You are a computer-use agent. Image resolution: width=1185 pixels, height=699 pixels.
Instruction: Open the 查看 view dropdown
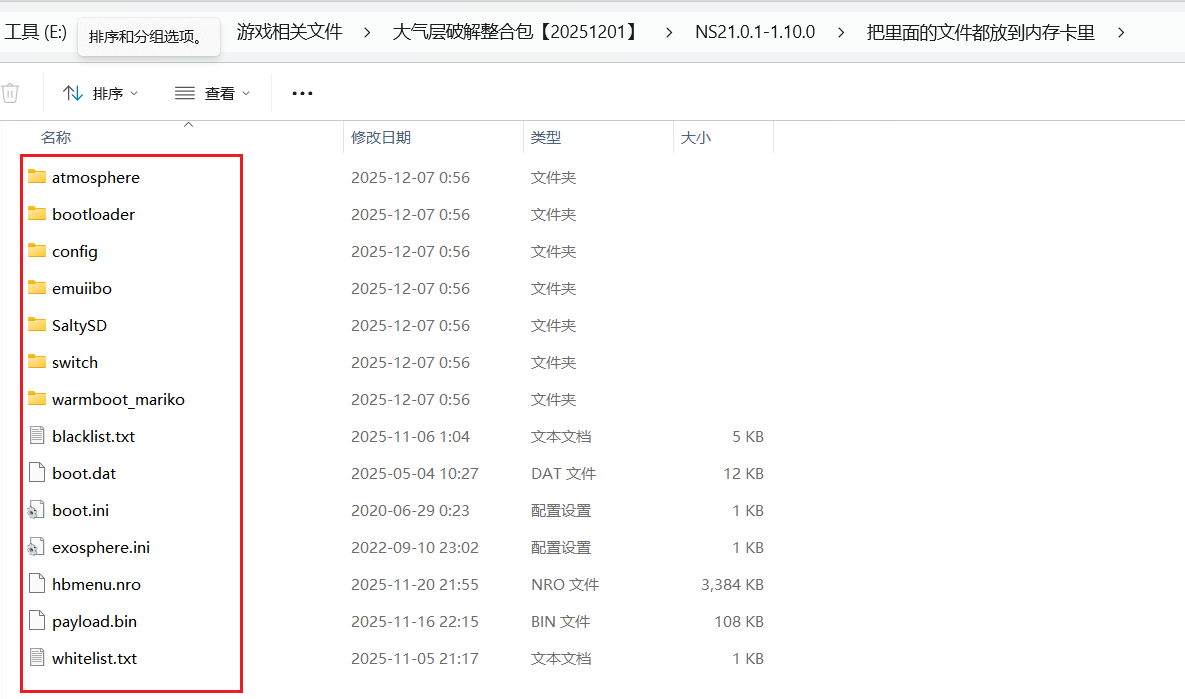(212, 93)
